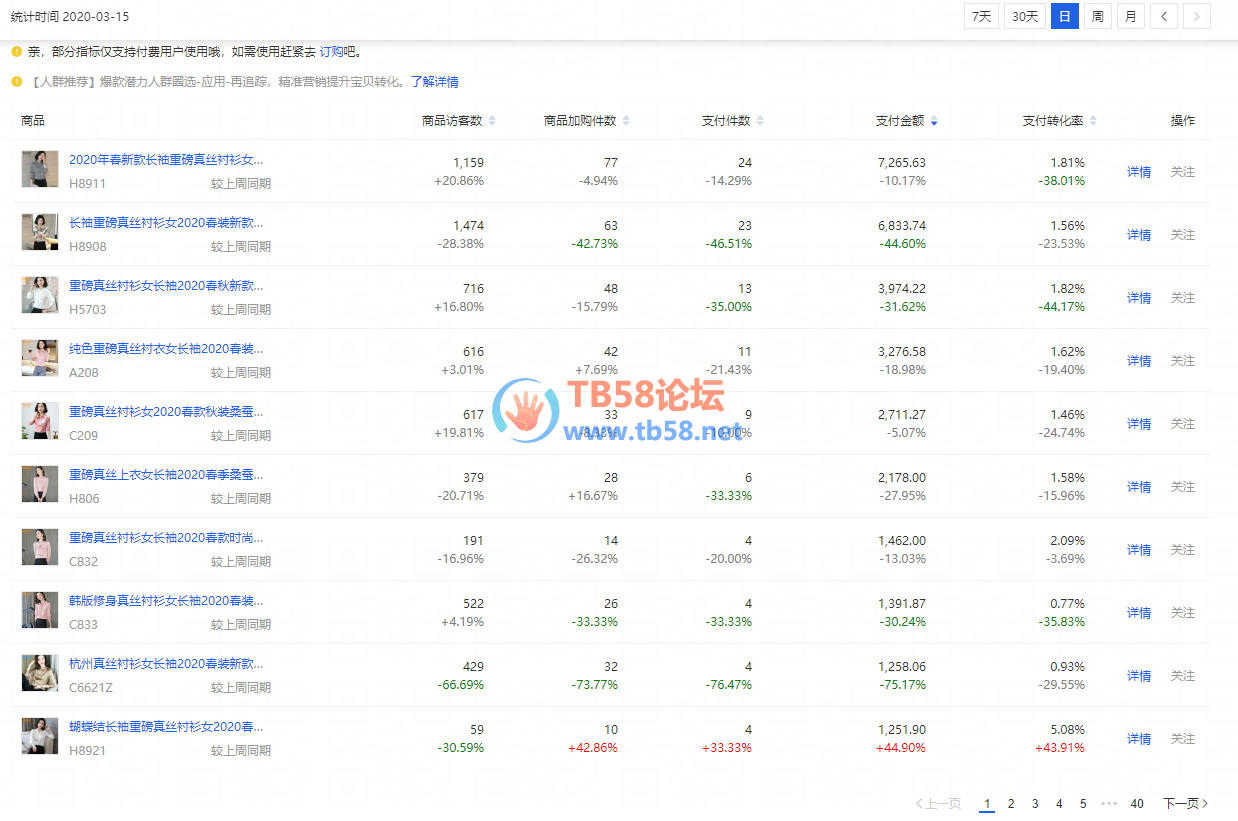1238x821 pixels.
Task: Click 关注 for product H5703
Action: coord(1183,298)
